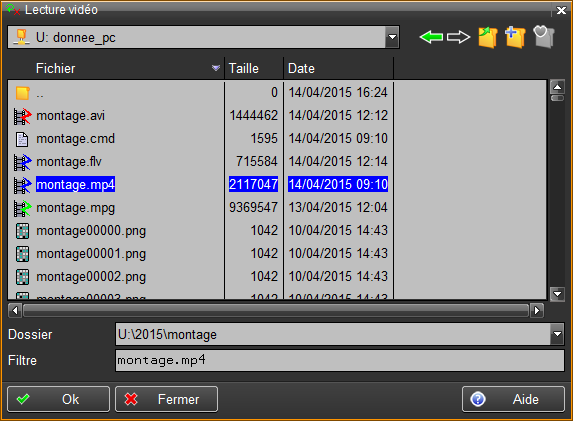Create new folder with plus icon
Screen dimensions: 573x421
point(515,37)
